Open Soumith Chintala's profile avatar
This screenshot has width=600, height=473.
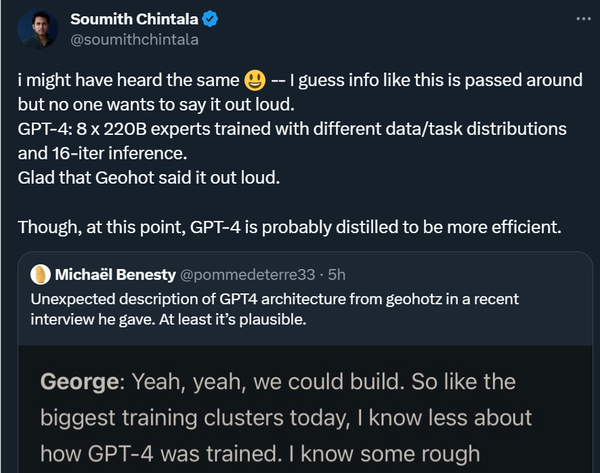(38, 29)
